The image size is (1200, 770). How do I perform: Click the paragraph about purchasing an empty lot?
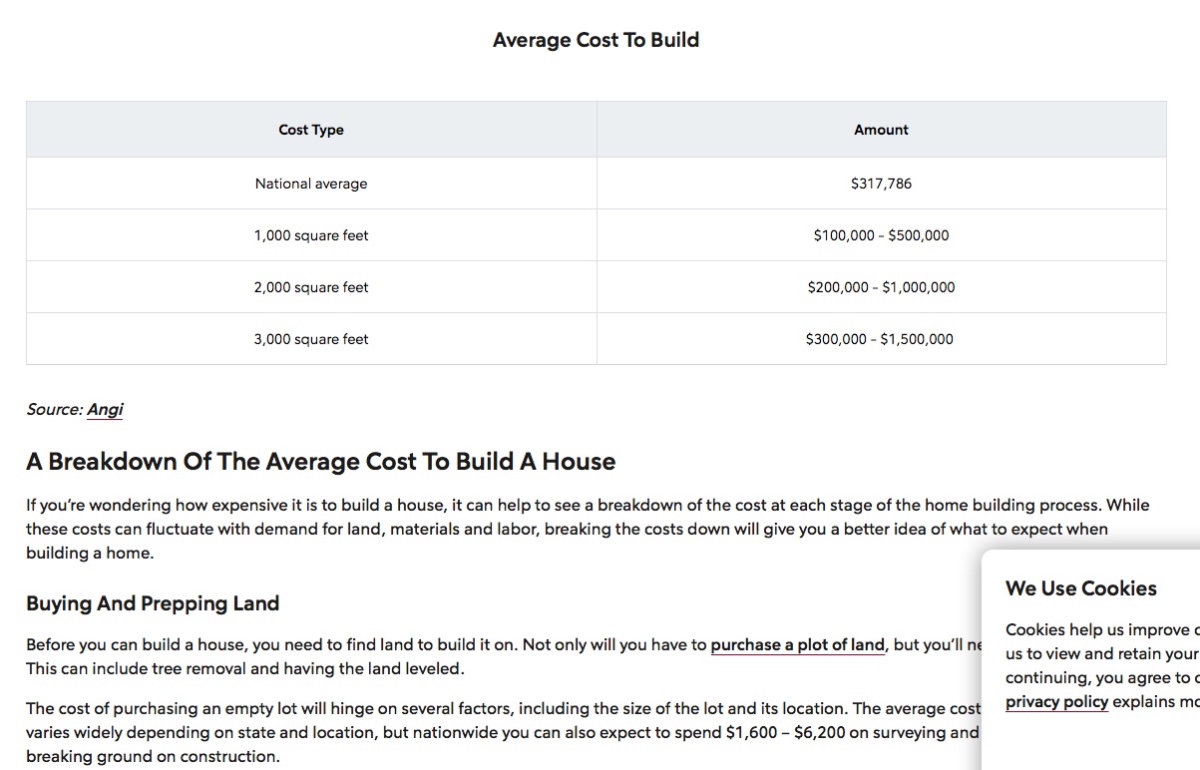click(x=500, y=732)
